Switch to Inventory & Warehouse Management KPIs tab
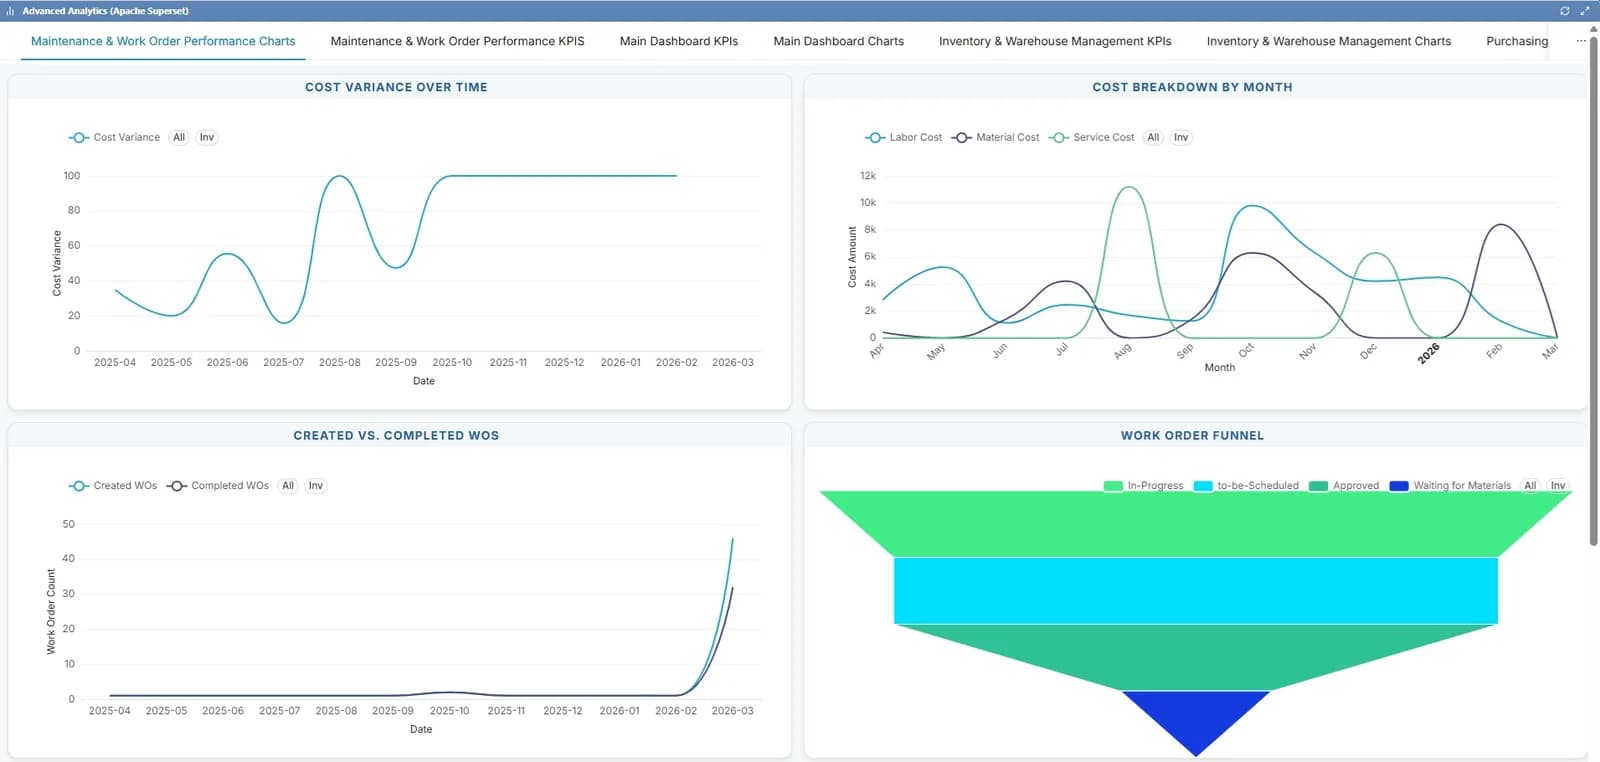The height and width of the screenshot is (762, 1600). (1055, 41)
